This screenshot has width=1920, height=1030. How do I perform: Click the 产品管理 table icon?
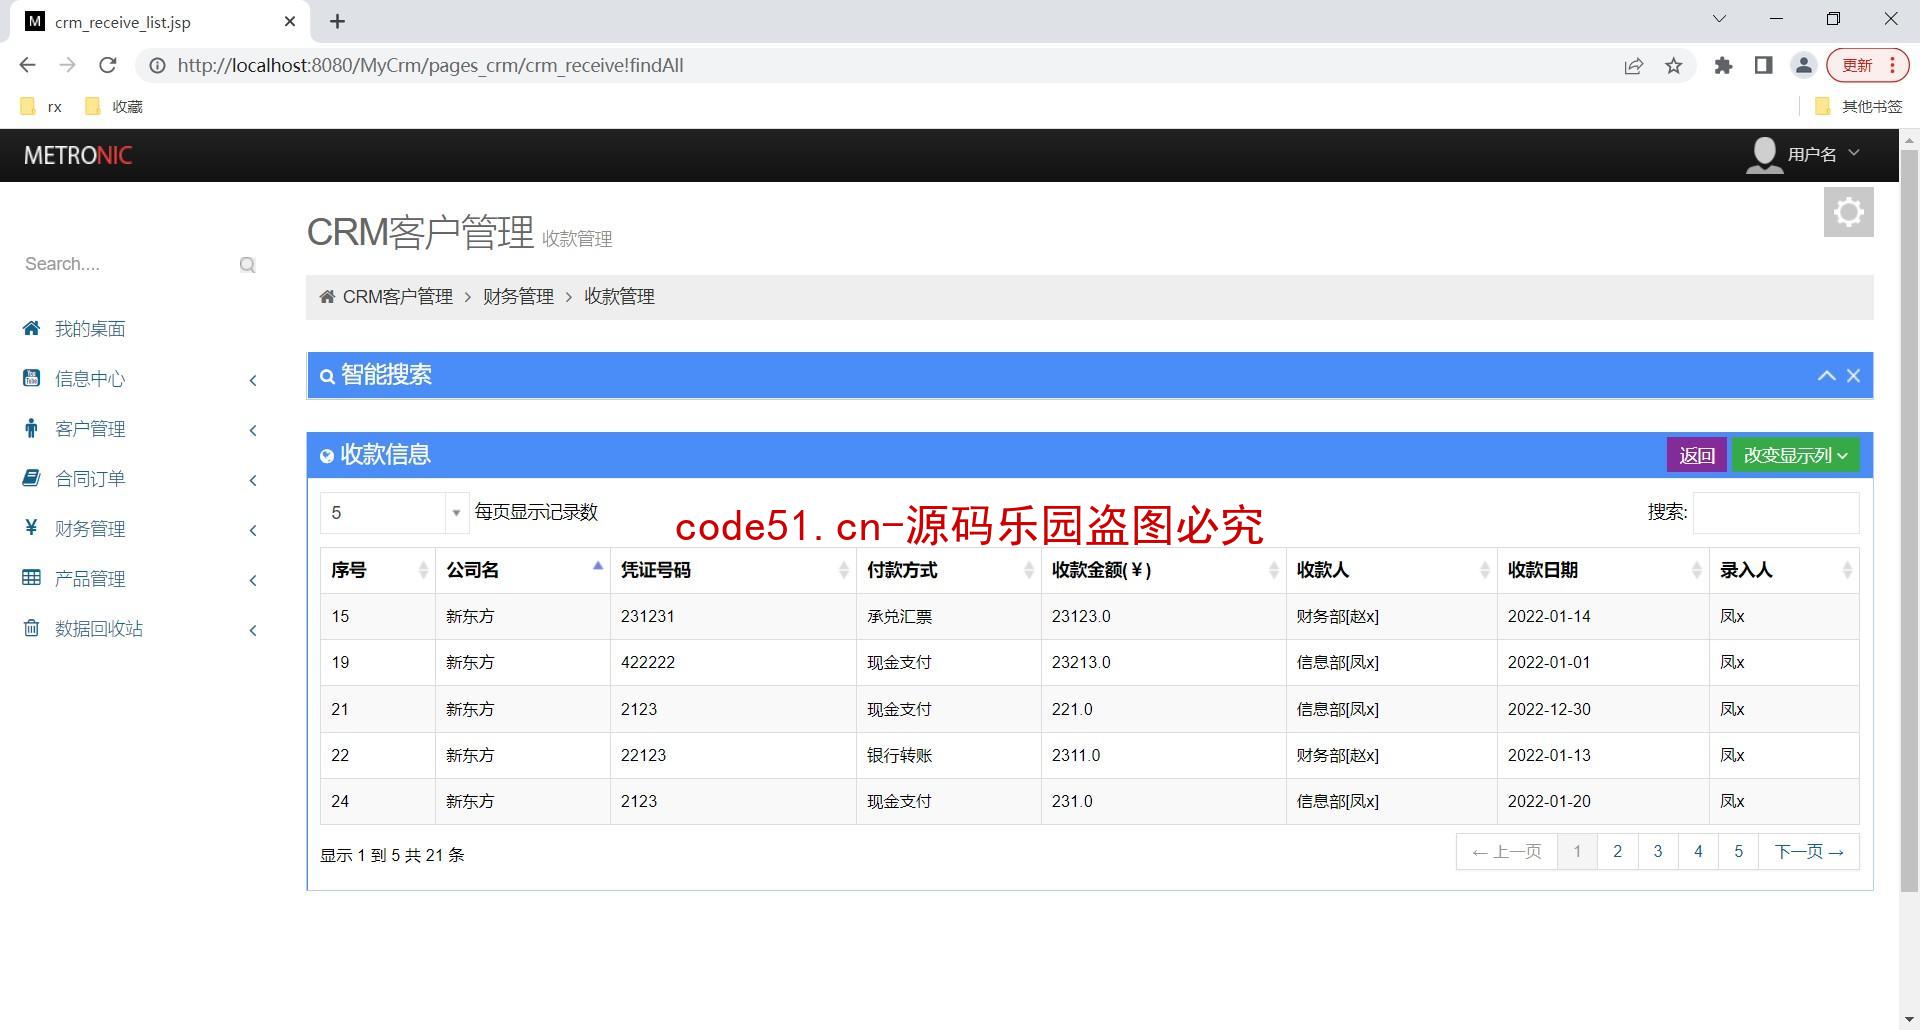(x=31, y=577)
